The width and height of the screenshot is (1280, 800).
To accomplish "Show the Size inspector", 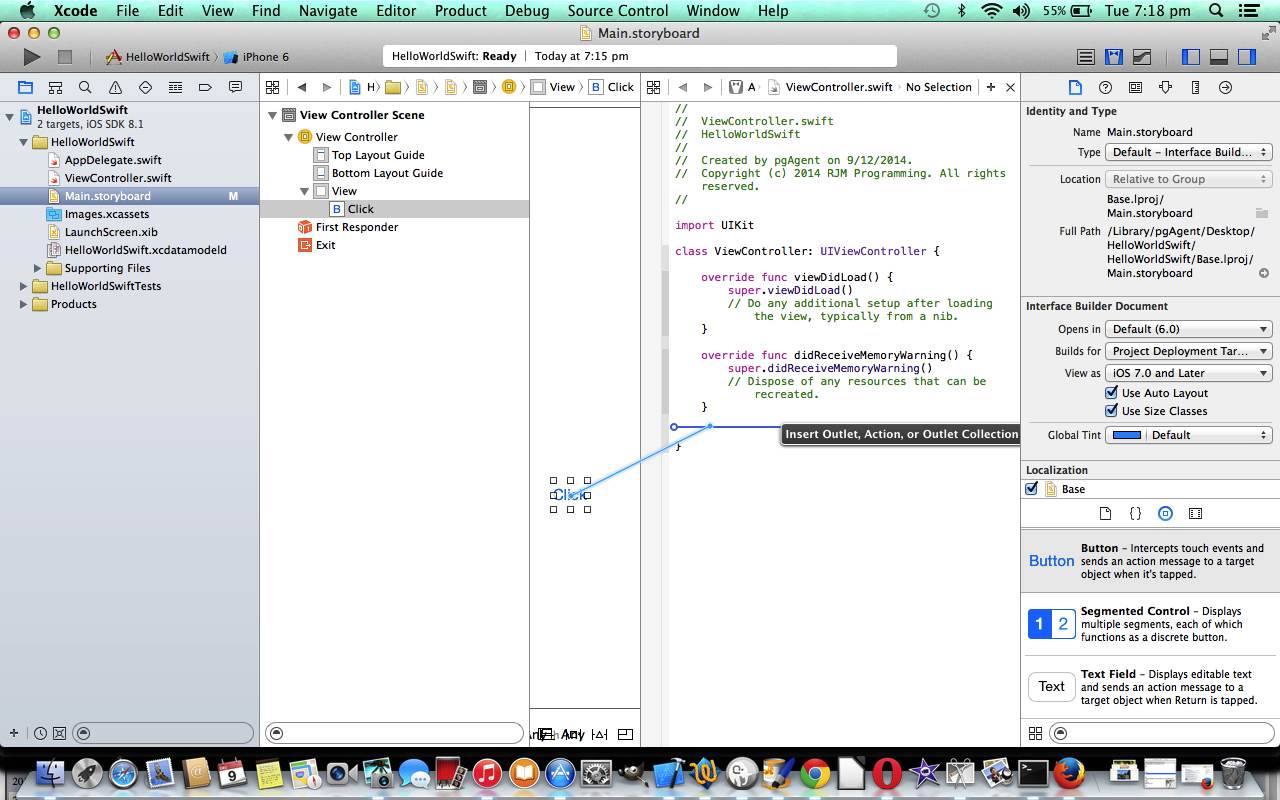I will (1195, 87).
